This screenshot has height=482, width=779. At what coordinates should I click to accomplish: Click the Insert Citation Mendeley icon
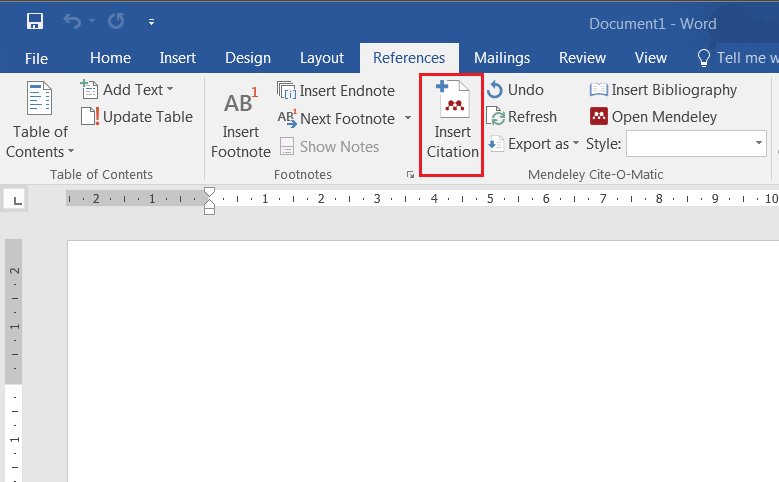452,103
